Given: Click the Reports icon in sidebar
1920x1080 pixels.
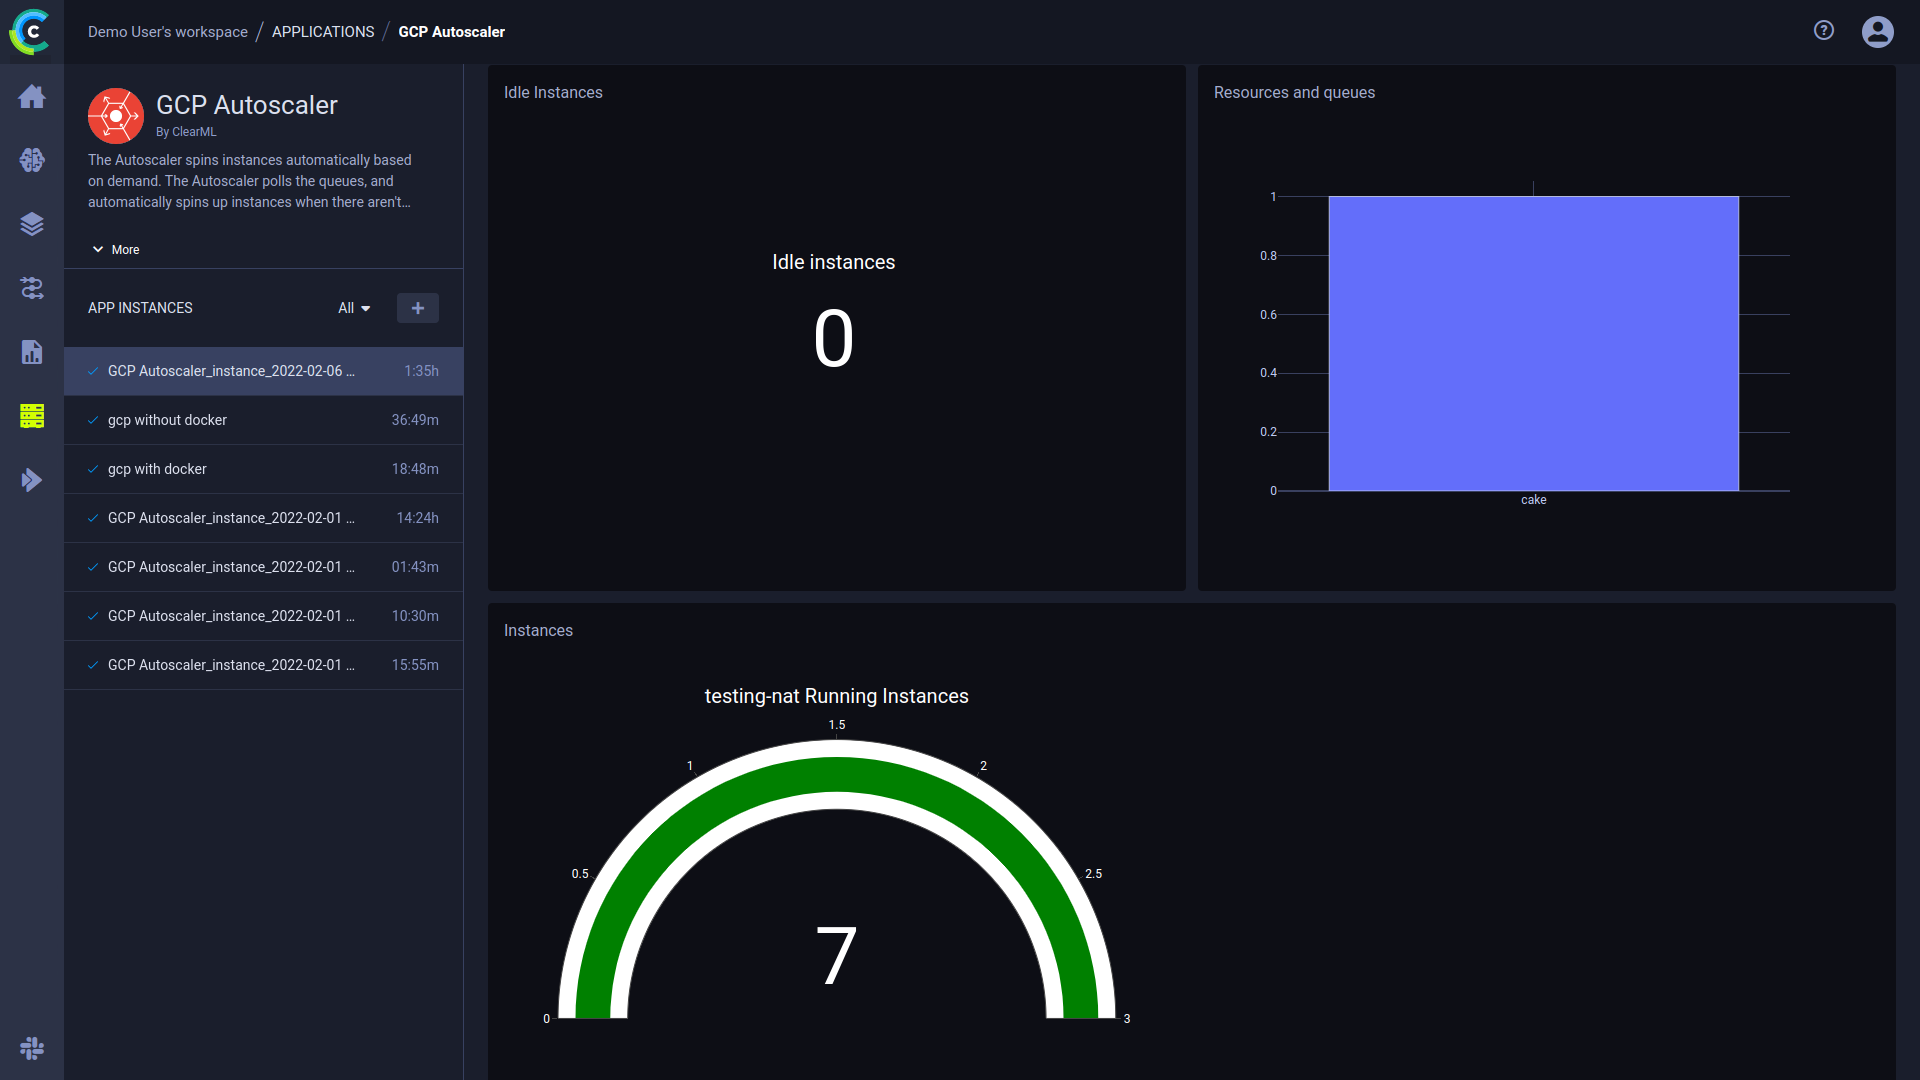Looking at the screenshot, I should [32, 351].
